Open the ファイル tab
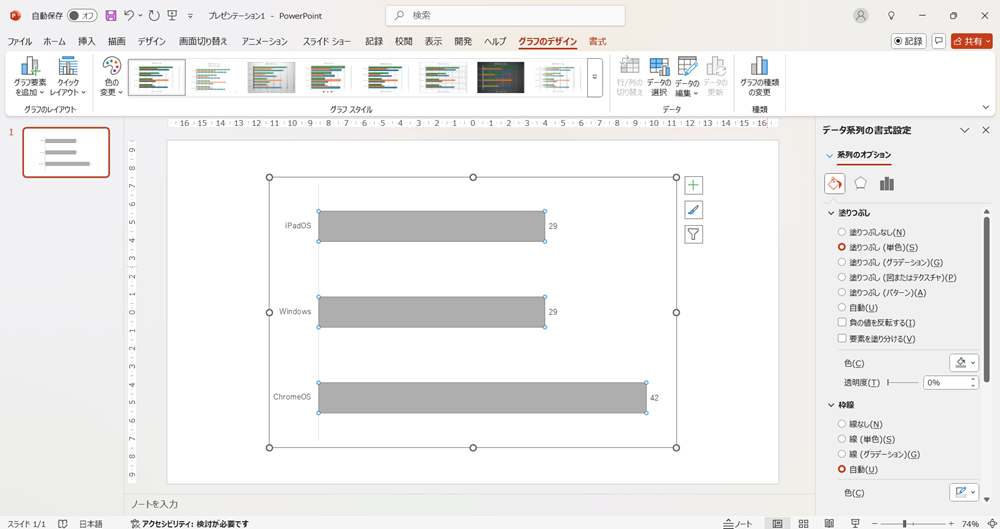Image resolution: width=1000 pixels, height=529 pixels. (x=20, y=41)
